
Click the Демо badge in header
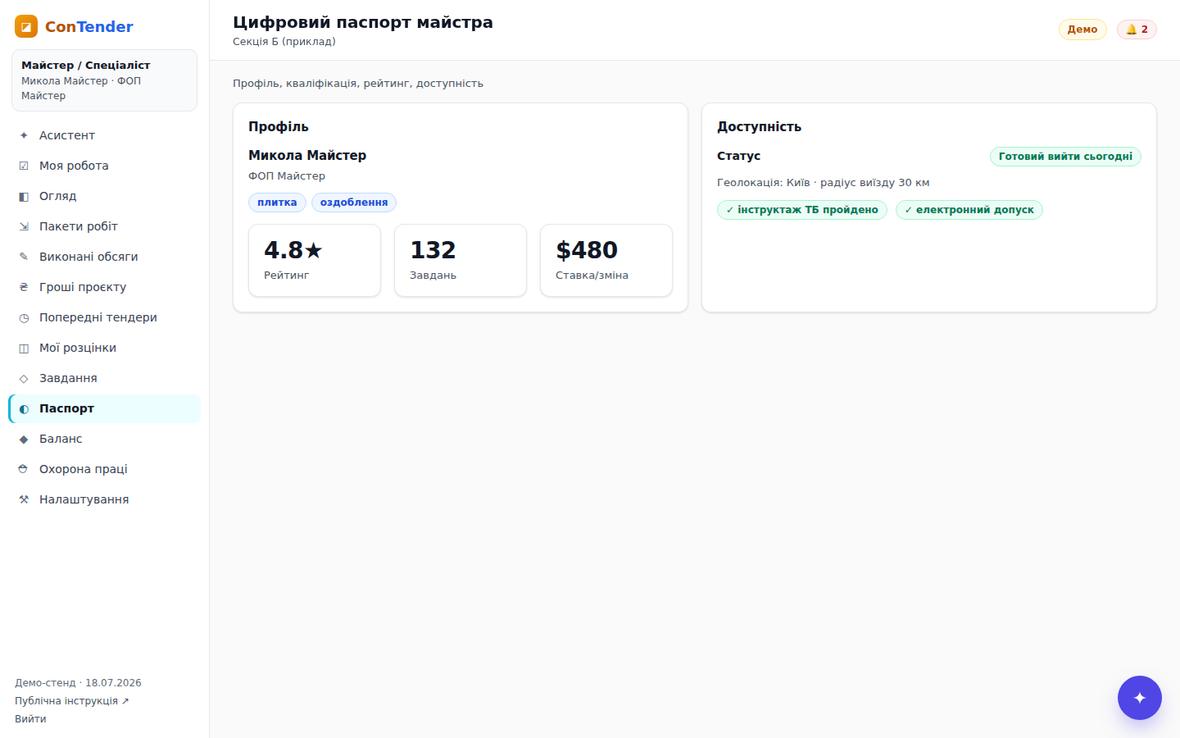coord(1082,29)
